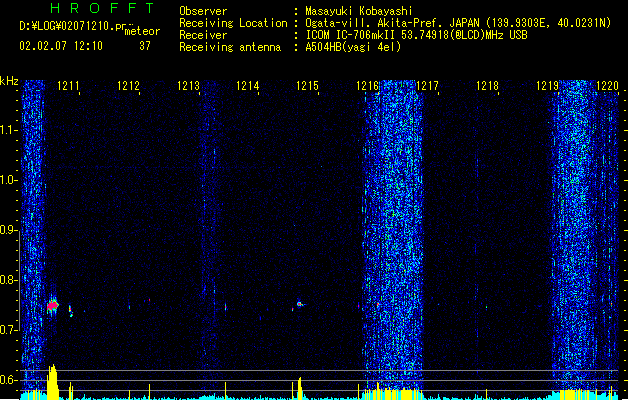Viewport: 629px width, 400px height.
Task: Click the 1216 time axis marker
Action: click(x=367, y=86)
